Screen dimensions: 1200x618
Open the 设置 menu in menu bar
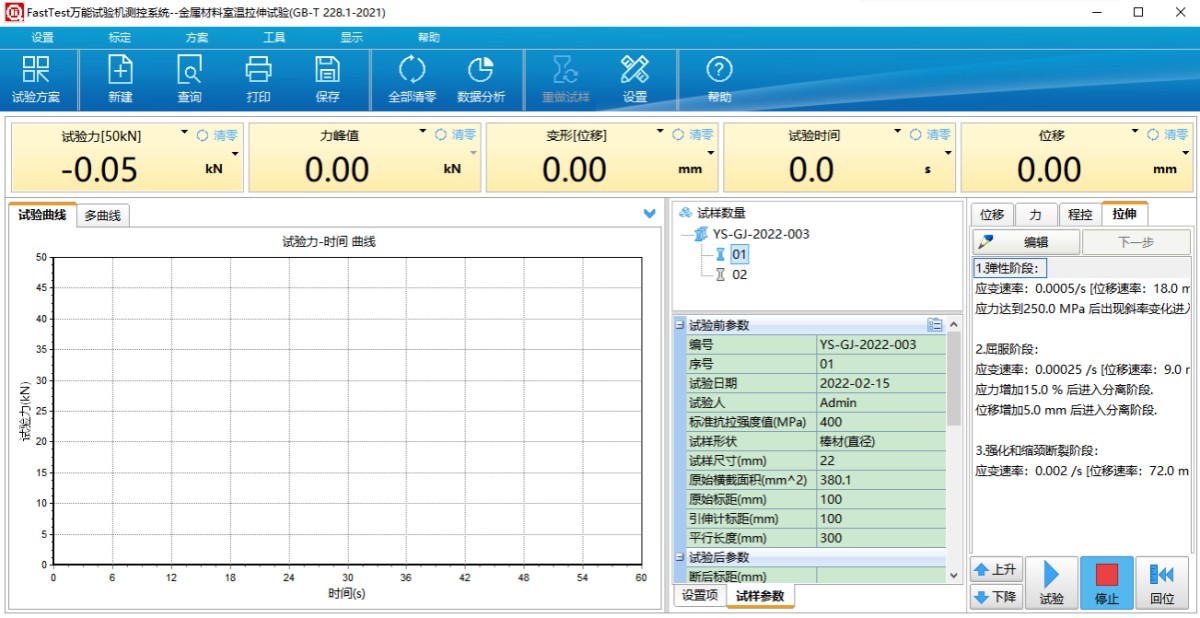[x=43, y=37]
